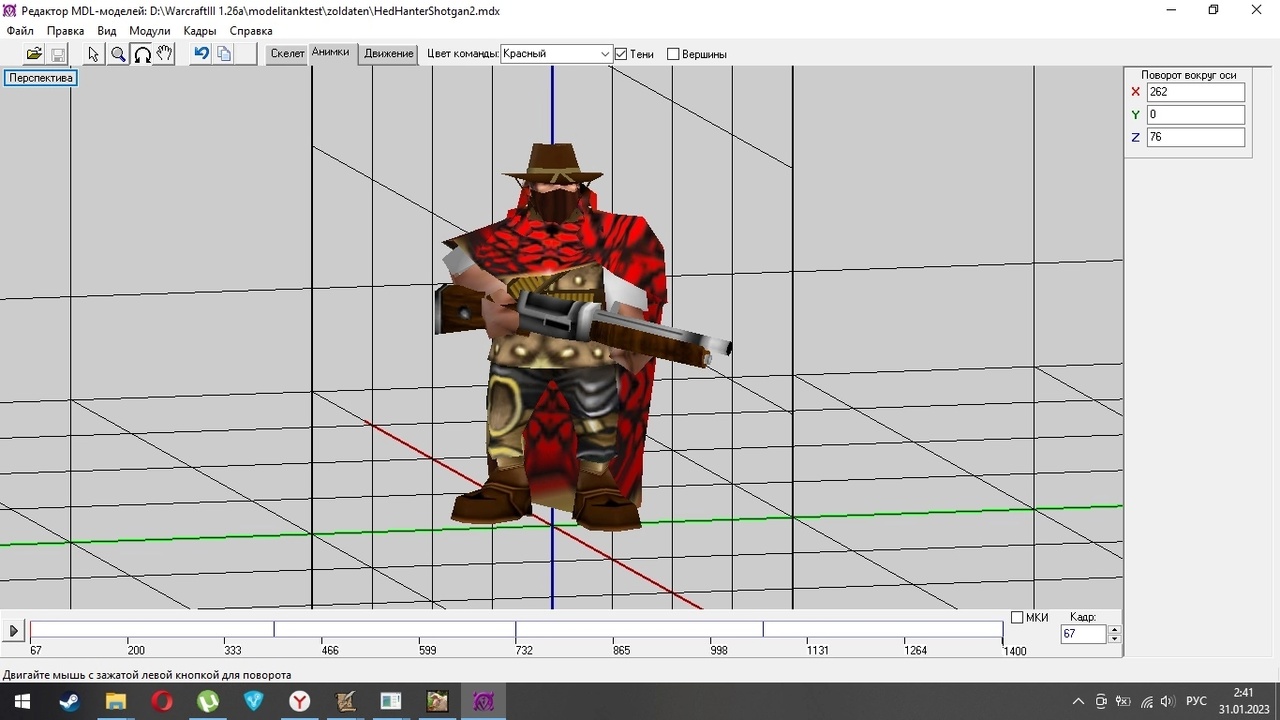Open the Модули menu
This screenshot has height=720, width=1280.
pos(150,31)
